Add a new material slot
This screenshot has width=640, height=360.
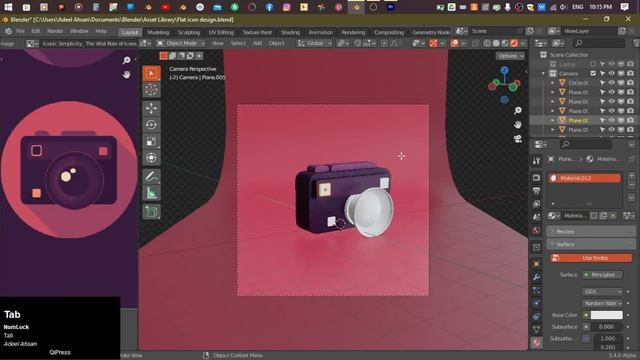click(x=631, y=176)
